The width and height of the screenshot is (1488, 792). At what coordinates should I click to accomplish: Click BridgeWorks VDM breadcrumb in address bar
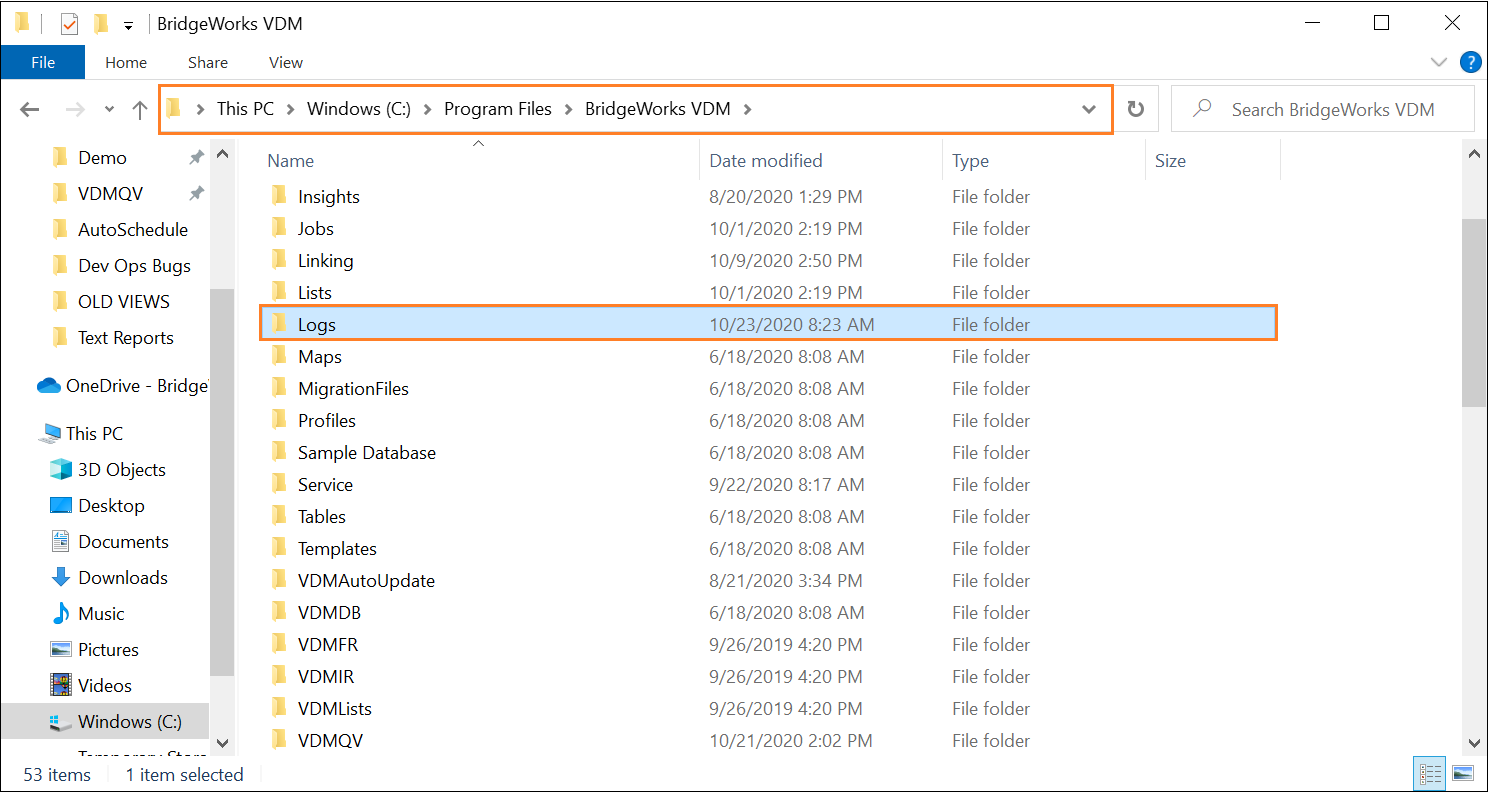[658, 109]
